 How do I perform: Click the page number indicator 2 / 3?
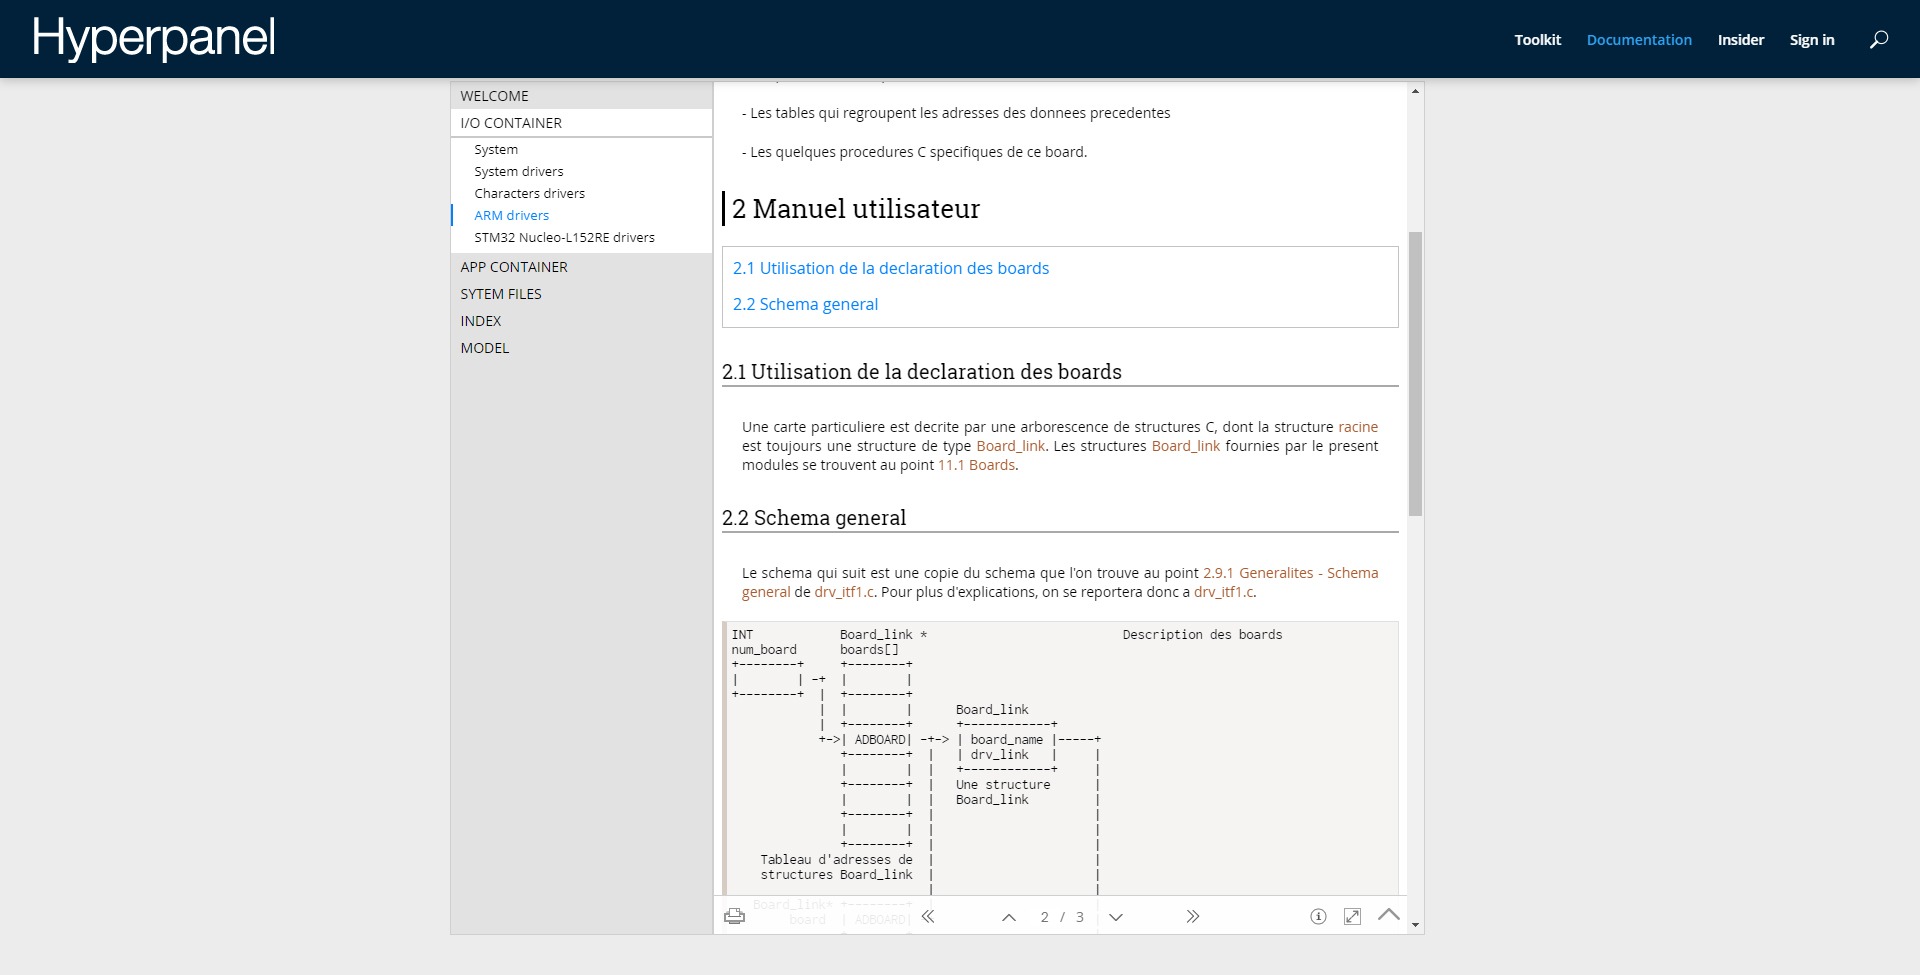(x=1062, y=917)
